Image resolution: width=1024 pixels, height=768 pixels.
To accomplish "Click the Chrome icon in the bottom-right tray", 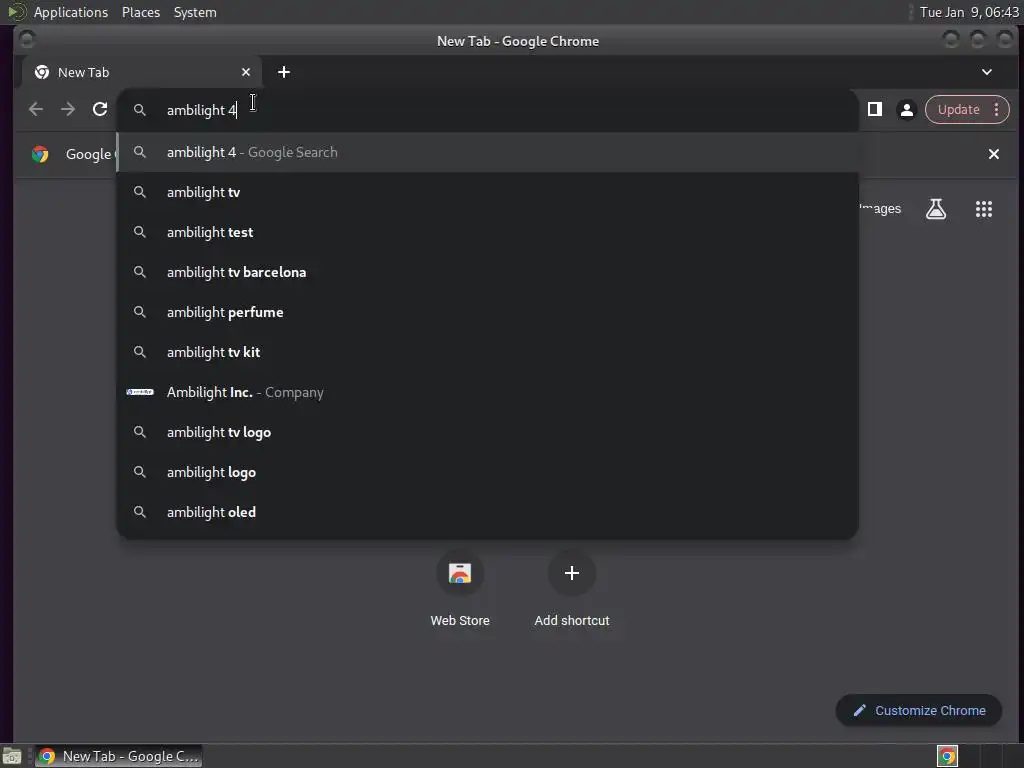I will 947,756.
